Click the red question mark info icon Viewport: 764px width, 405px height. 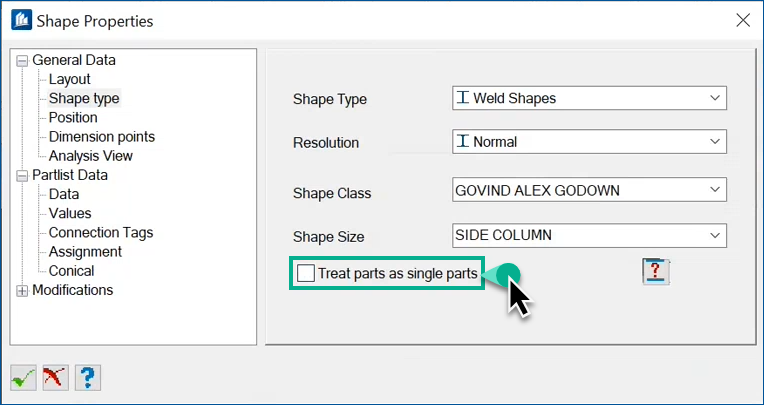[656, 271]
